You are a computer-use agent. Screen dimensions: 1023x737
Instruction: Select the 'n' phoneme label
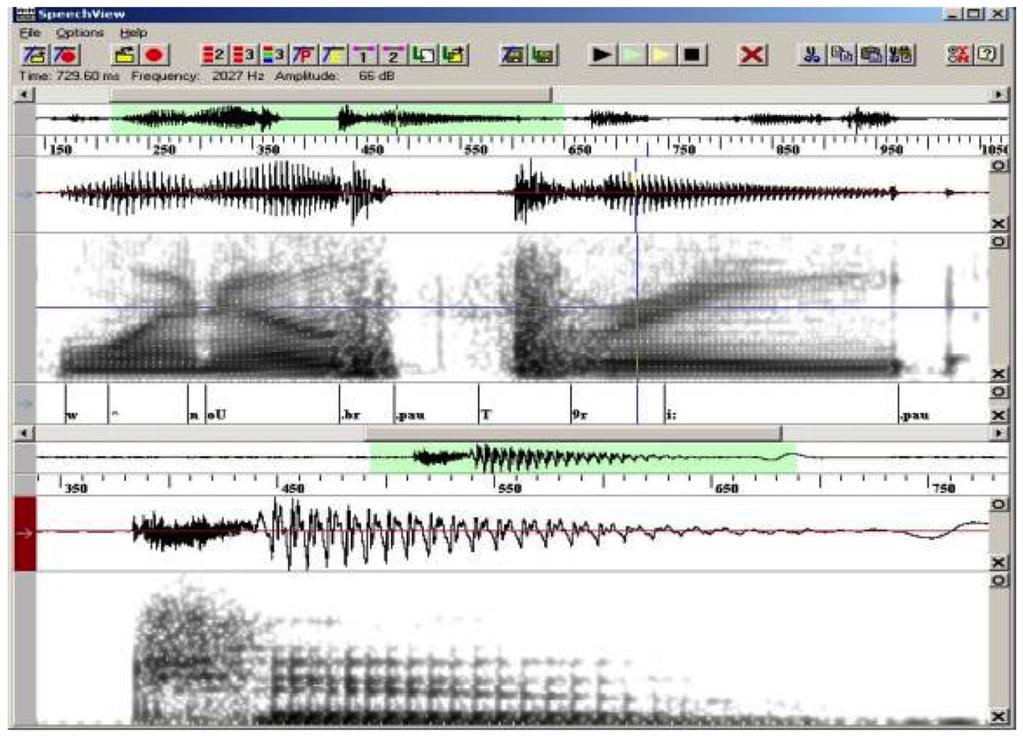pyautogui.click(x=194, y=415)
